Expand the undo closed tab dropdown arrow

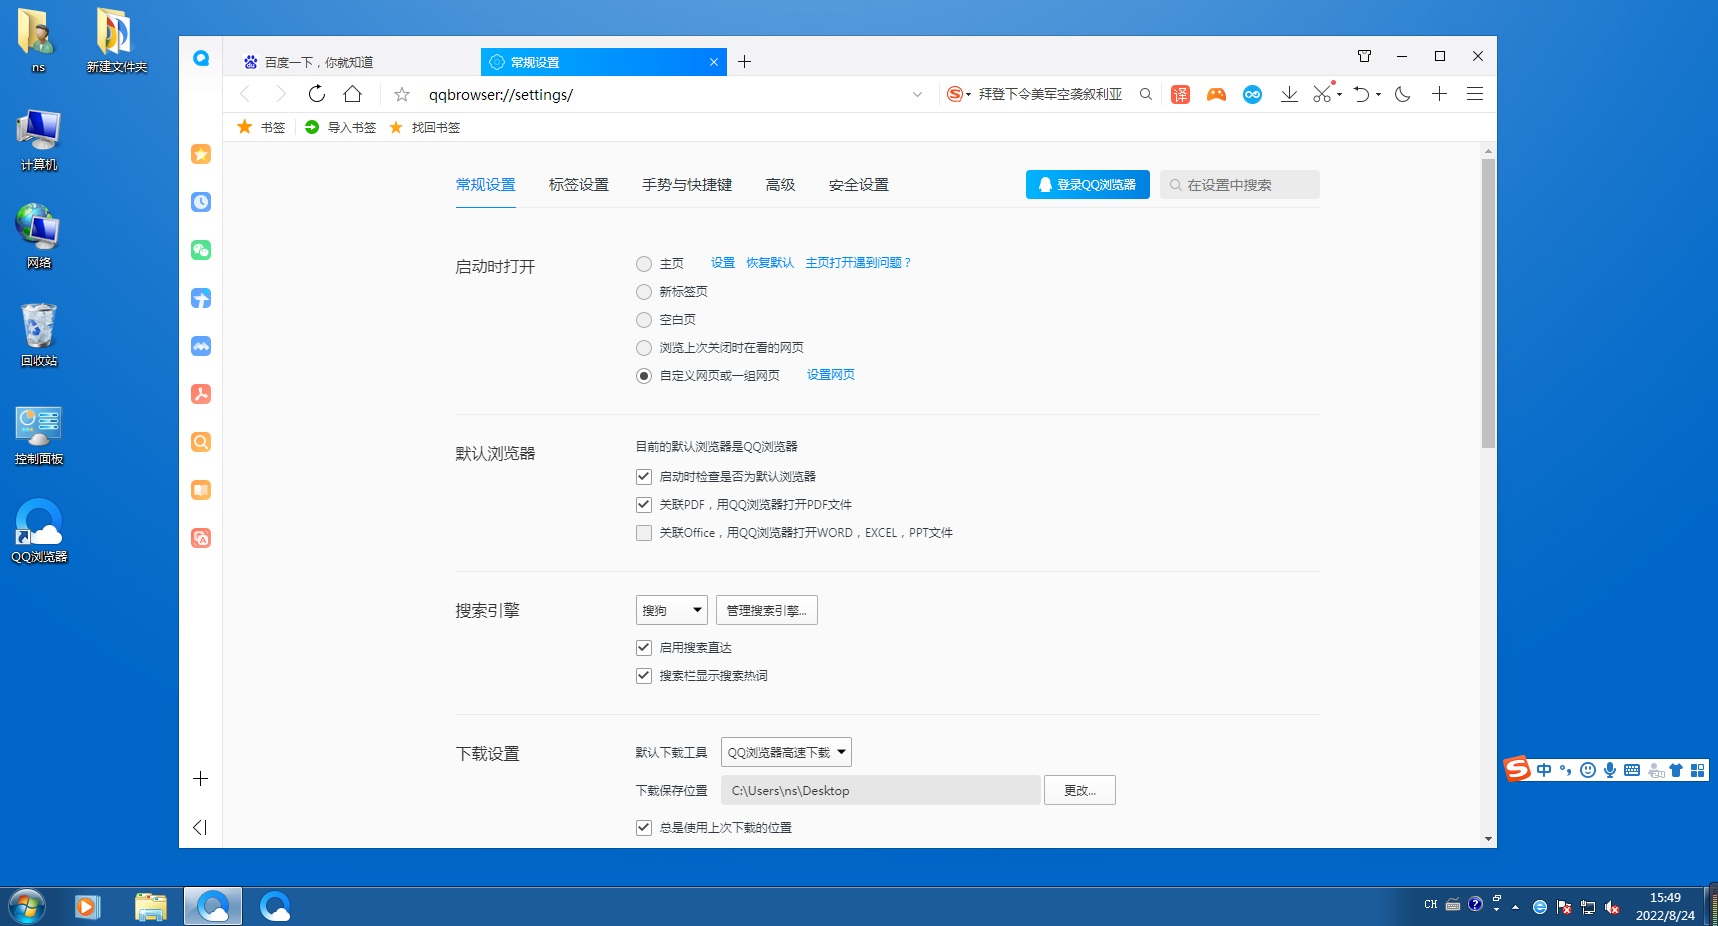(1378, 94)
